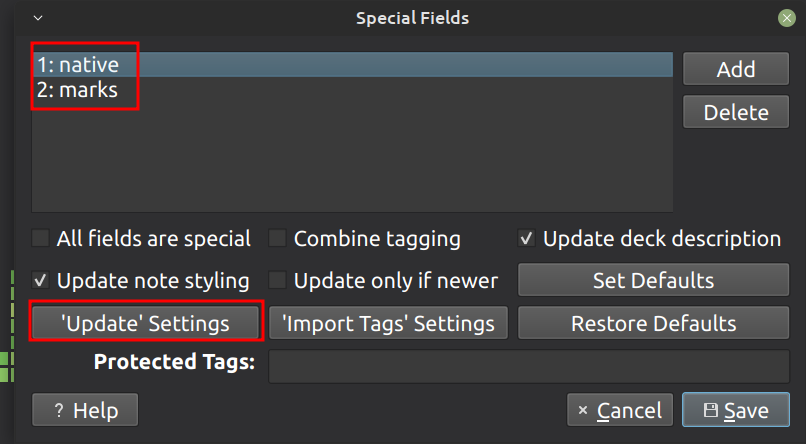
Task: Cancel the dialog with the X Cancel button
Action: point(619,410)
